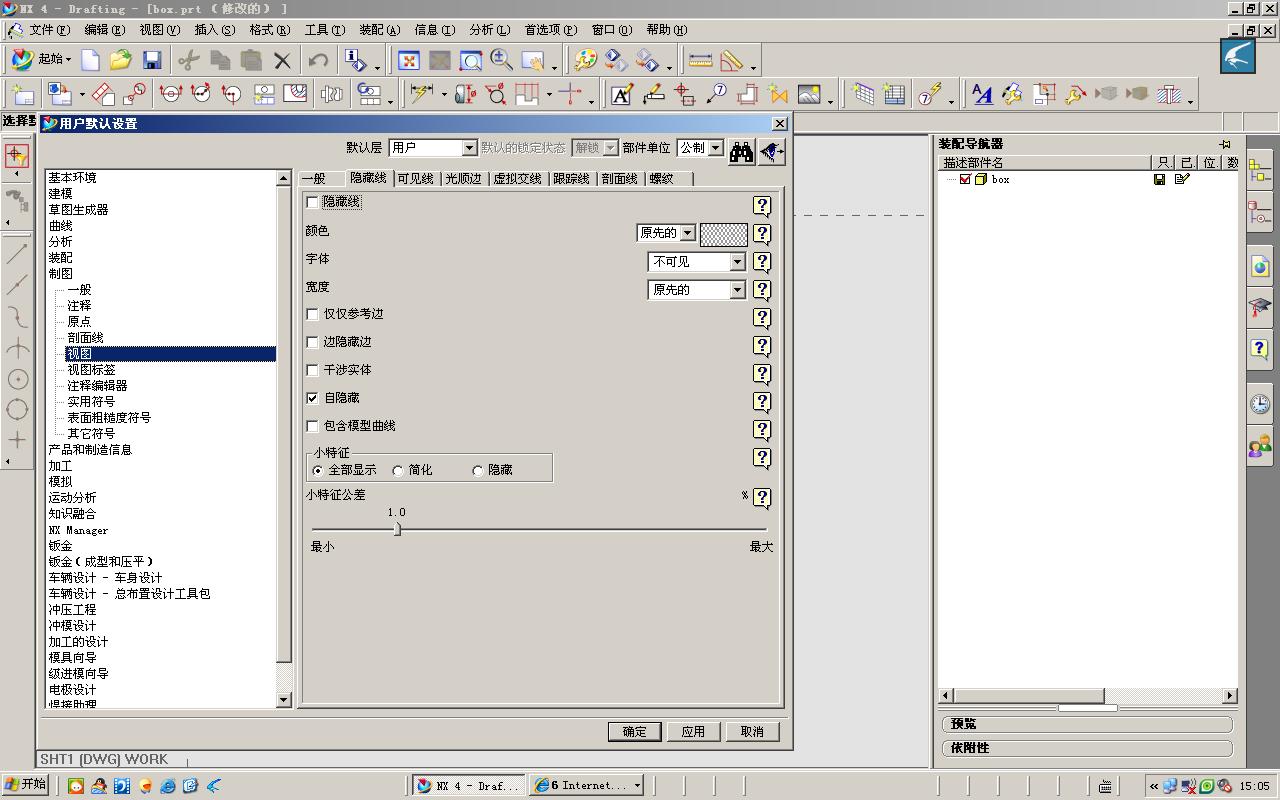The image size is (1280, 800).
Task: Open the 起始 start dropdown
Action: (41, 60)
